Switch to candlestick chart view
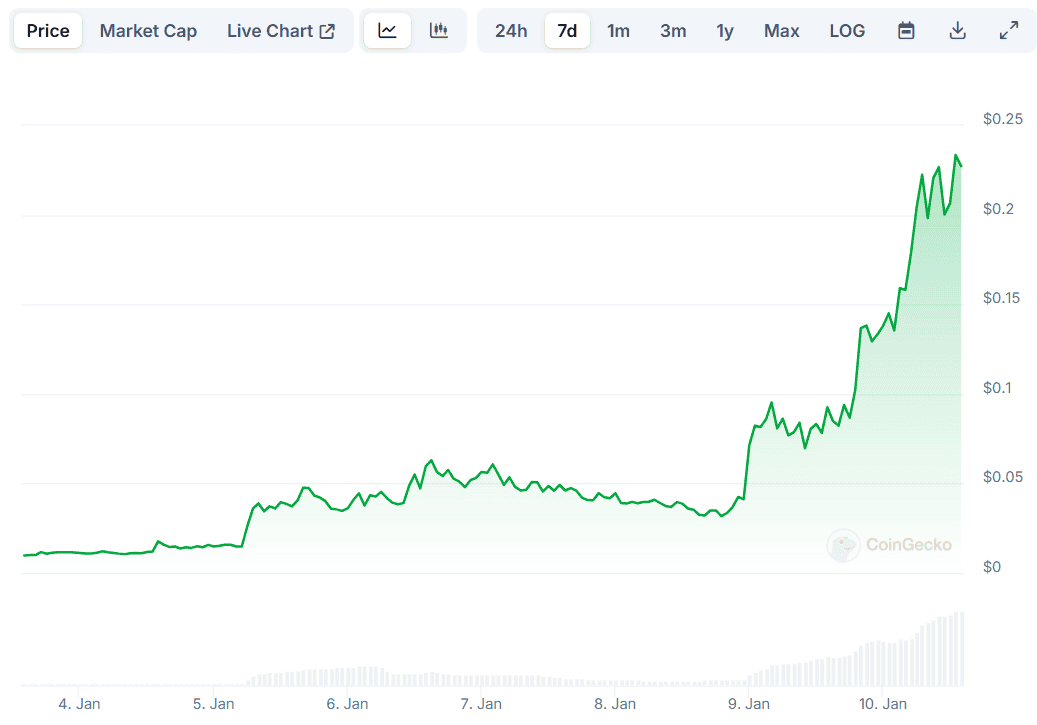The height and width of the screenshot is (725, 1037). 439,31
